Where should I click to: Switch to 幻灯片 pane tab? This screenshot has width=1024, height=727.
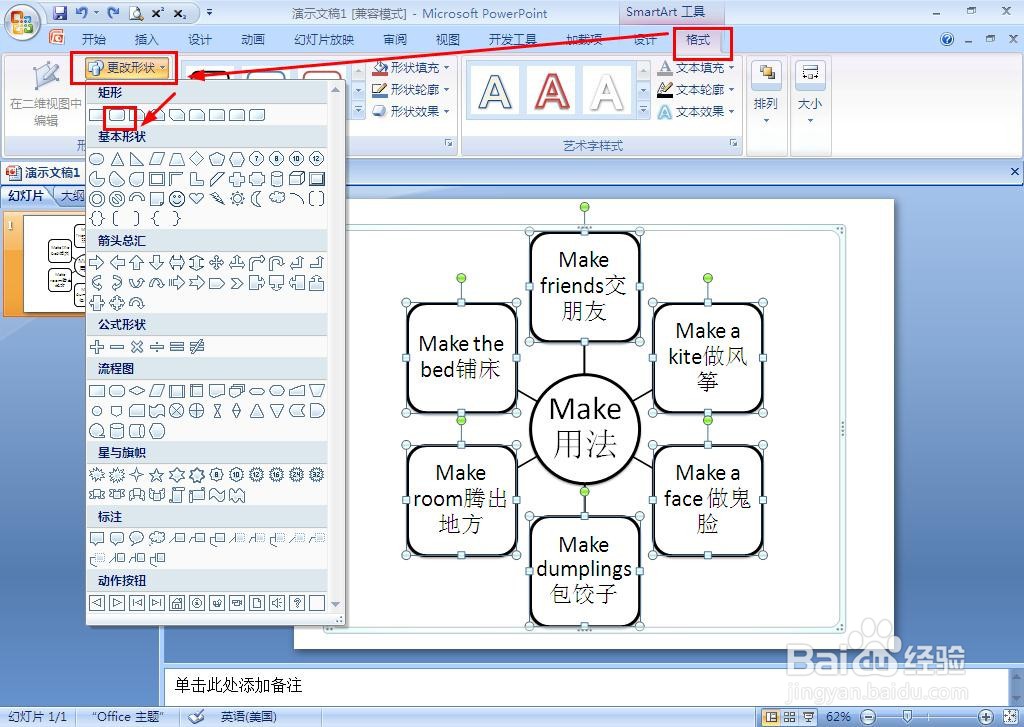(x=27, y=195)
